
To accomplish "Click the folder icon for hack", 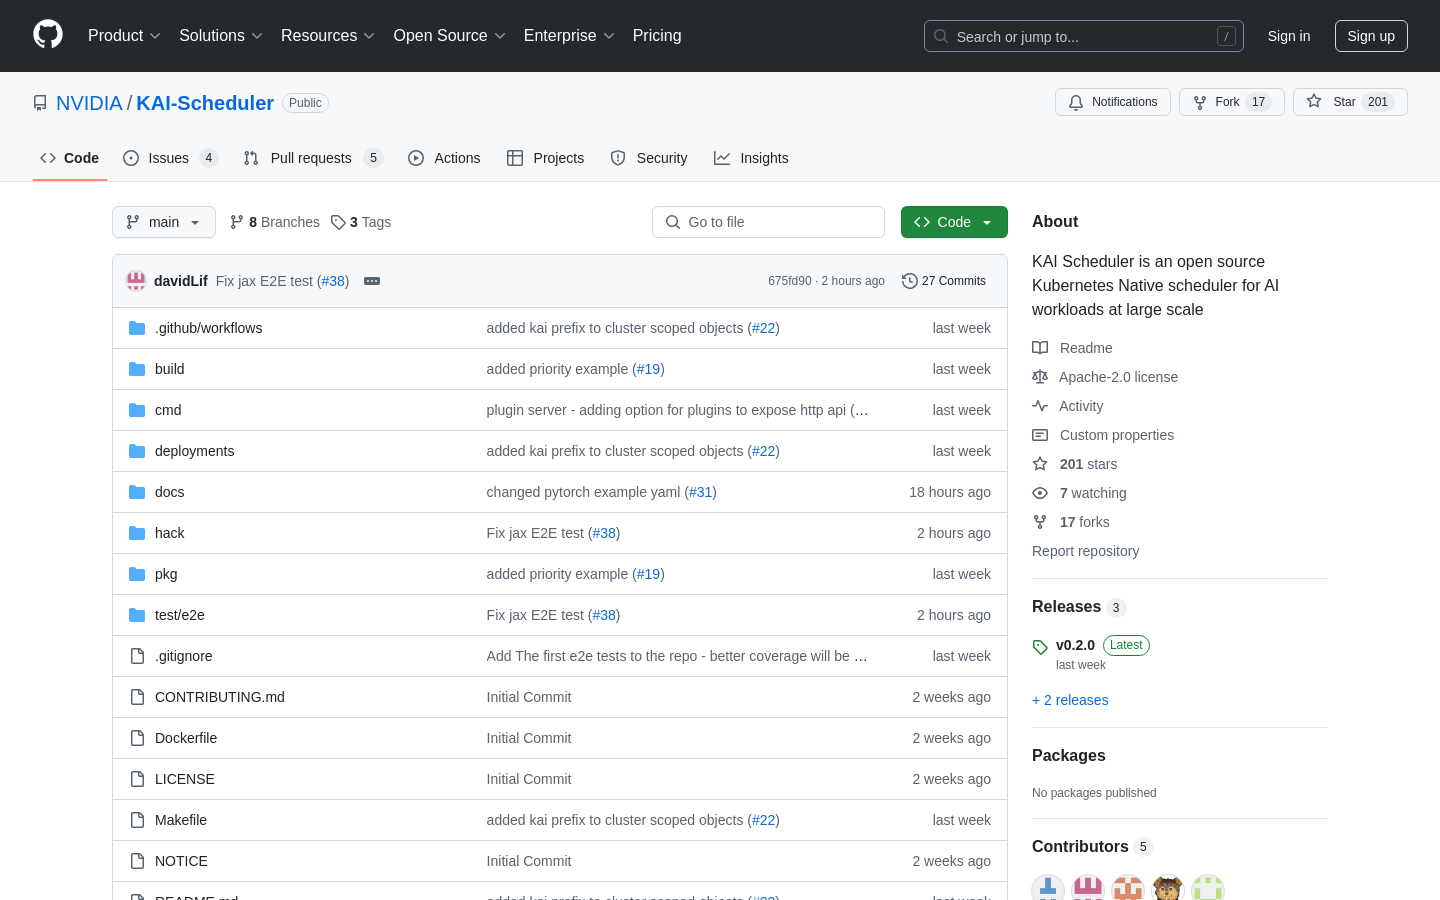I will click(x=137, y=533).
